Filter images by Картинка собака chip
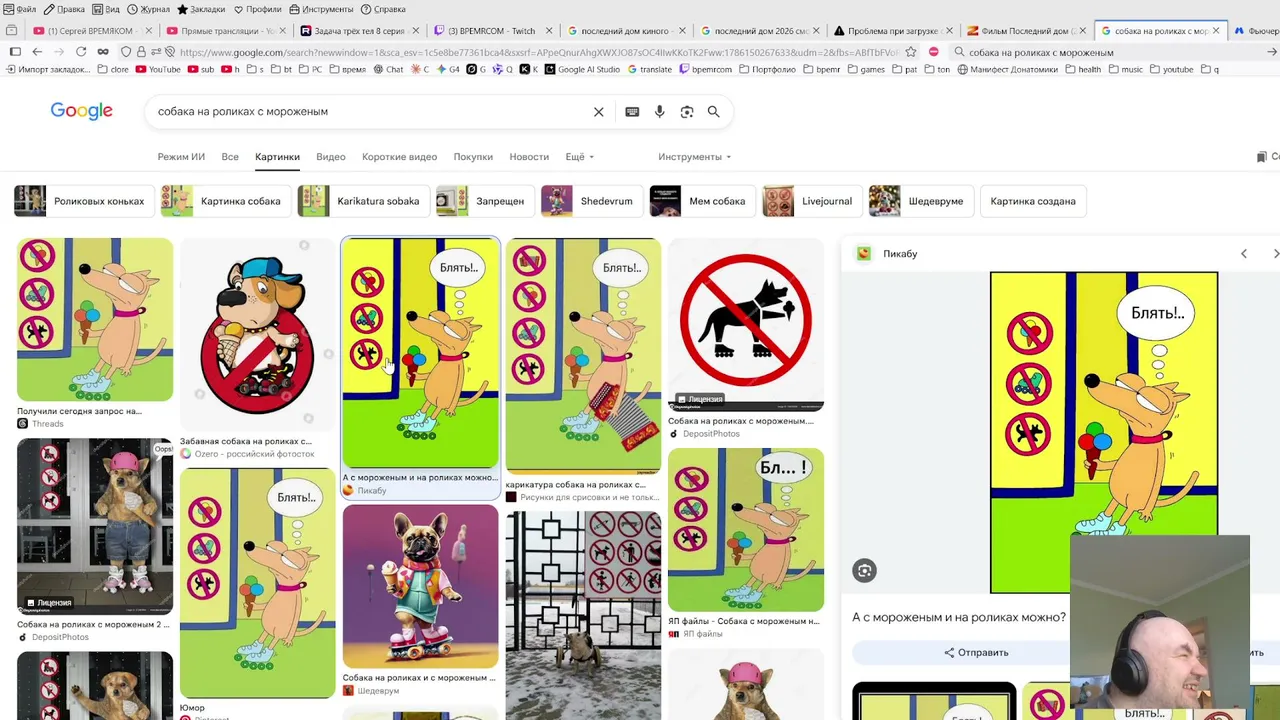The image size is (1280, 720). coord(225,201)
